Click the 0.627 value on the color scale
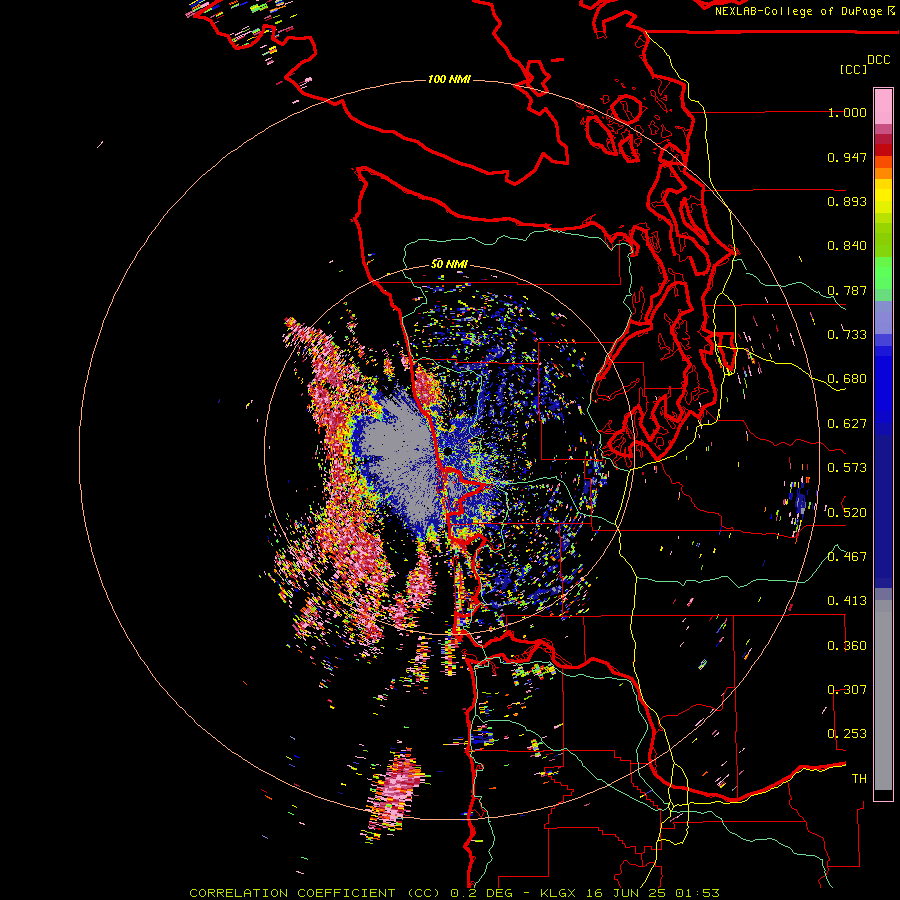The width and height of the screenshot is (900, 900). pyautogui.click(x=847, y=424)
